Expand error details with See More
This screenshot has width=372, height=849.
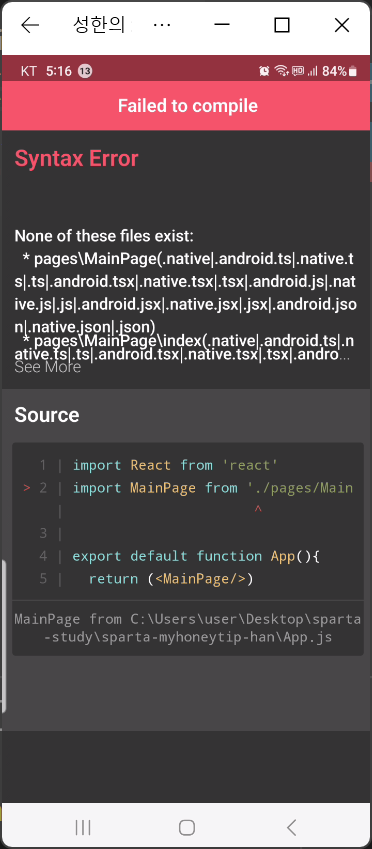(48, 367)
